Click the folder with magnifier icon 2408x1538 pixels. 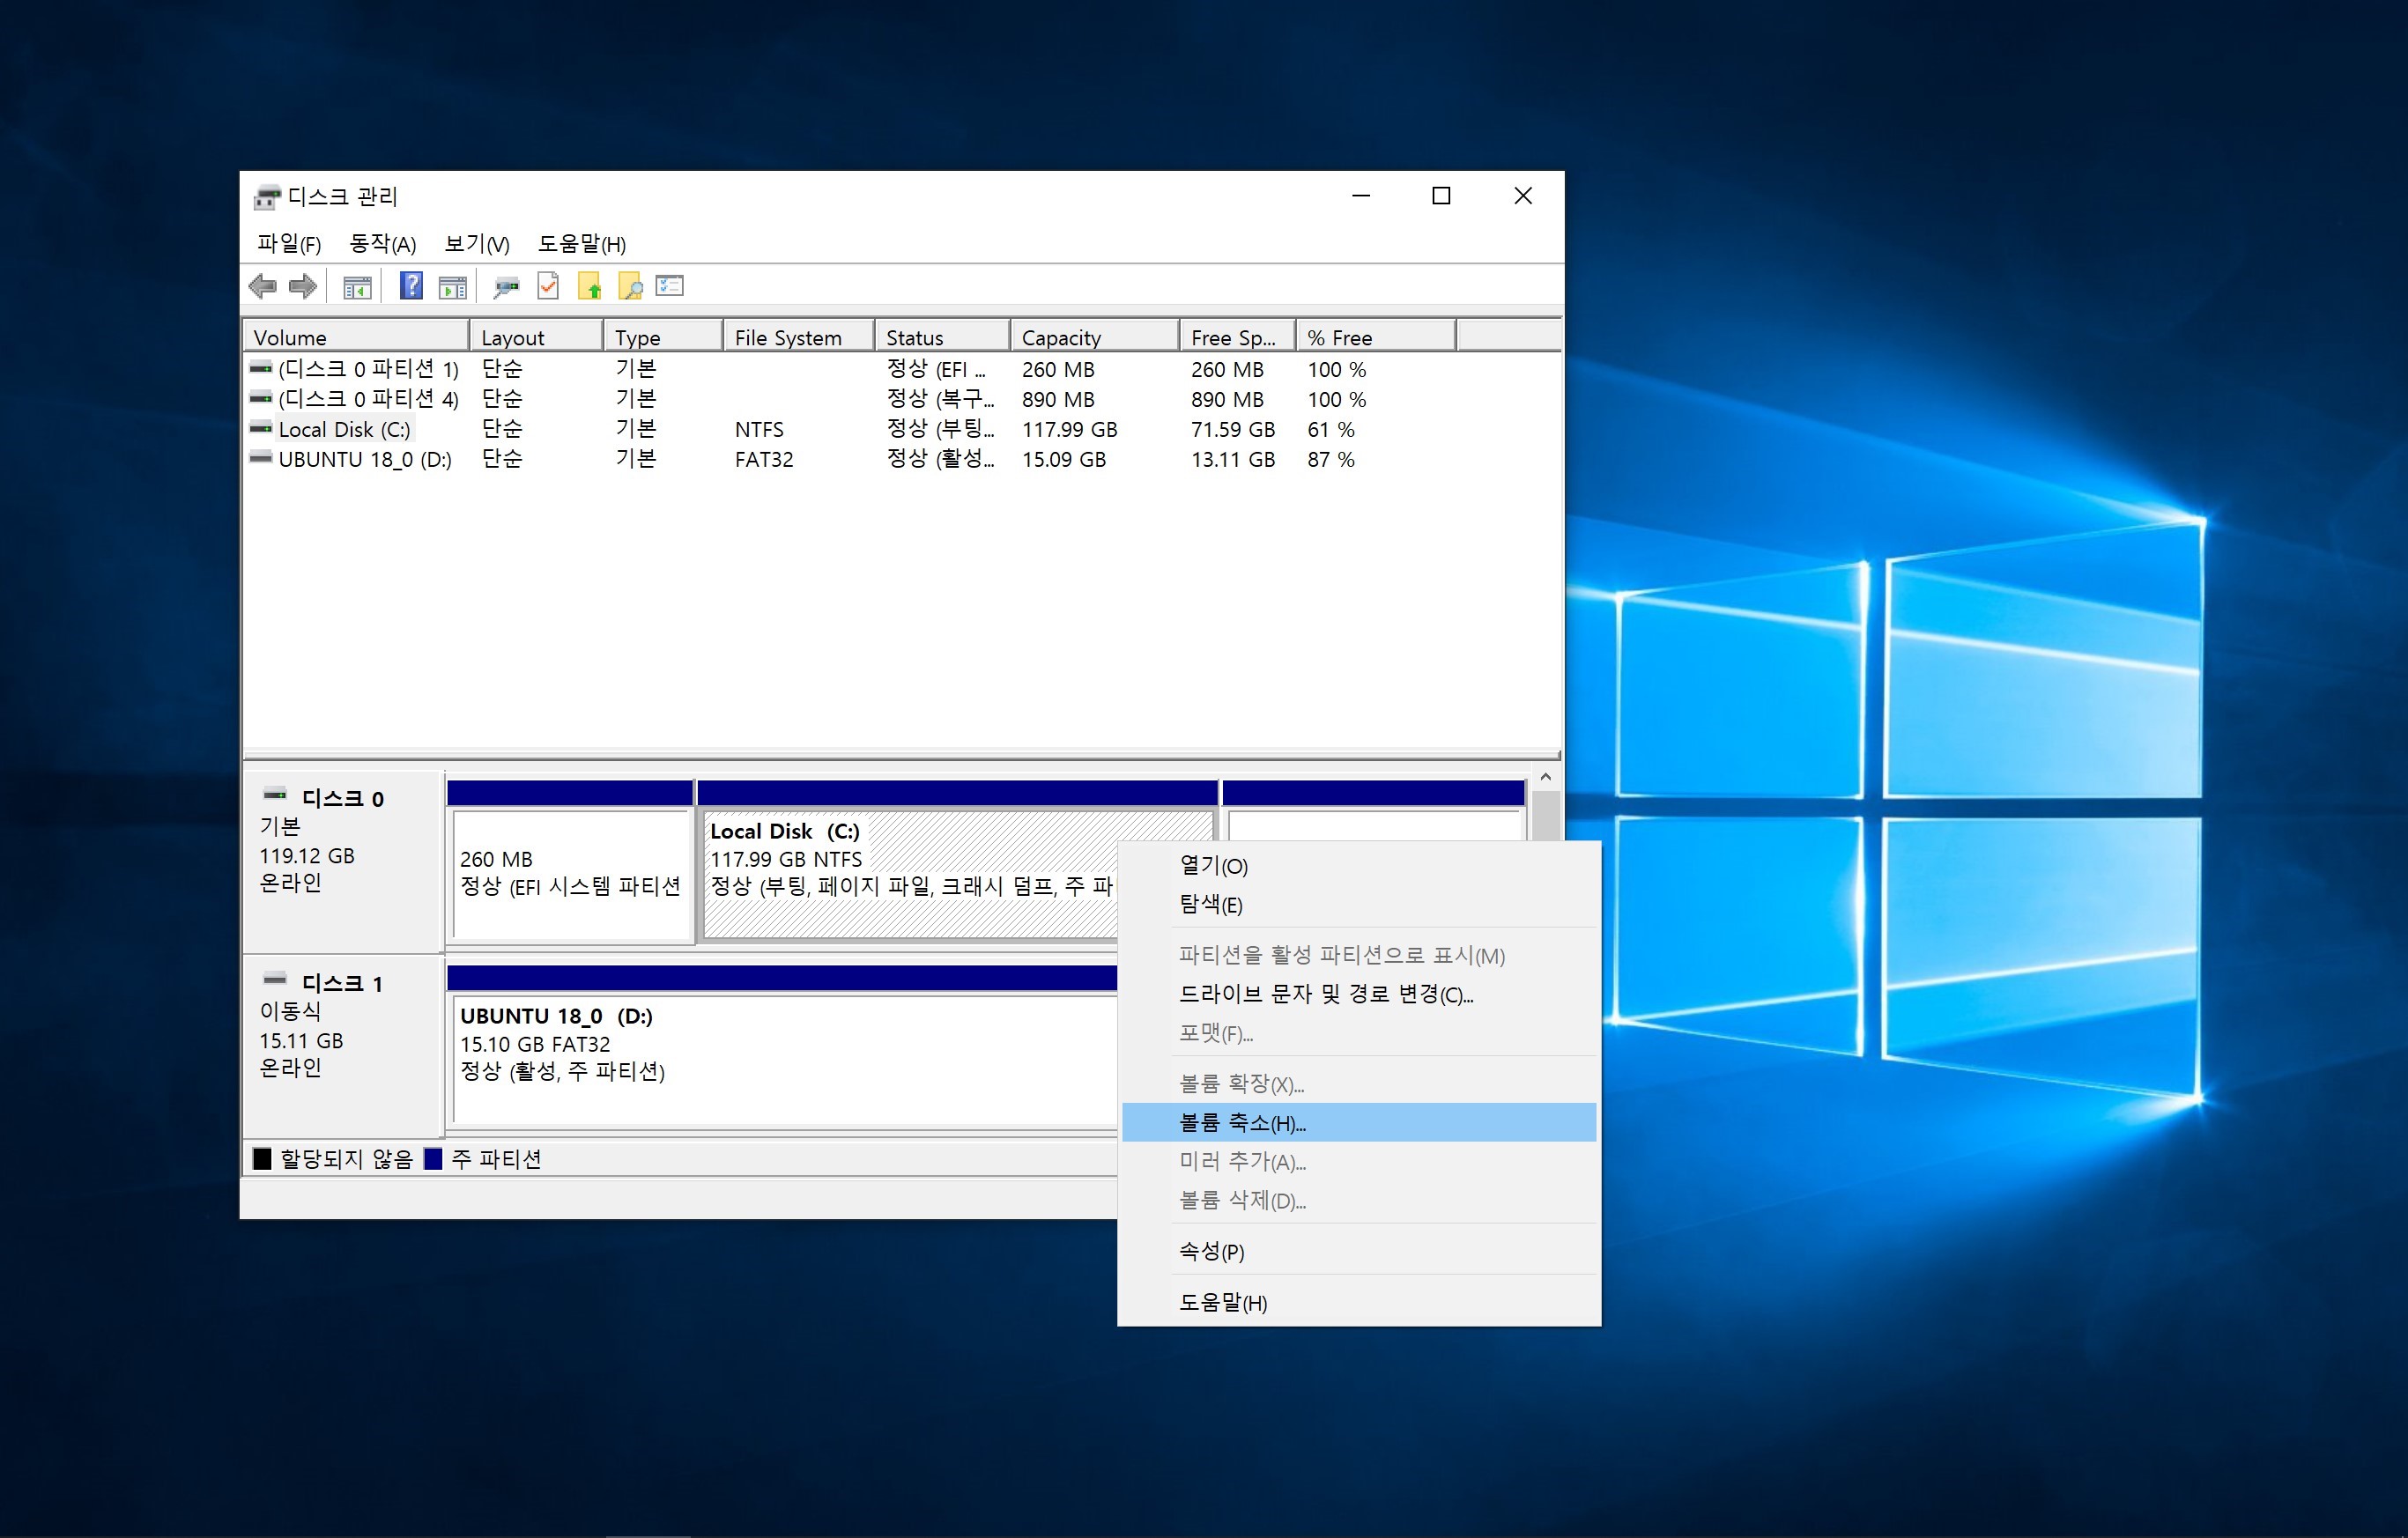630,286
